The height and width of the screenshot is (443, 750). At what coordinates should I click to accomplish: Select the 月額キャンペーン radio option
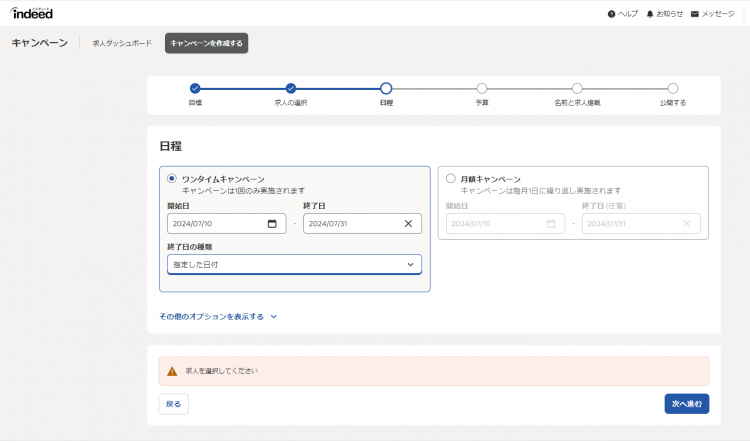coord(451,179)
